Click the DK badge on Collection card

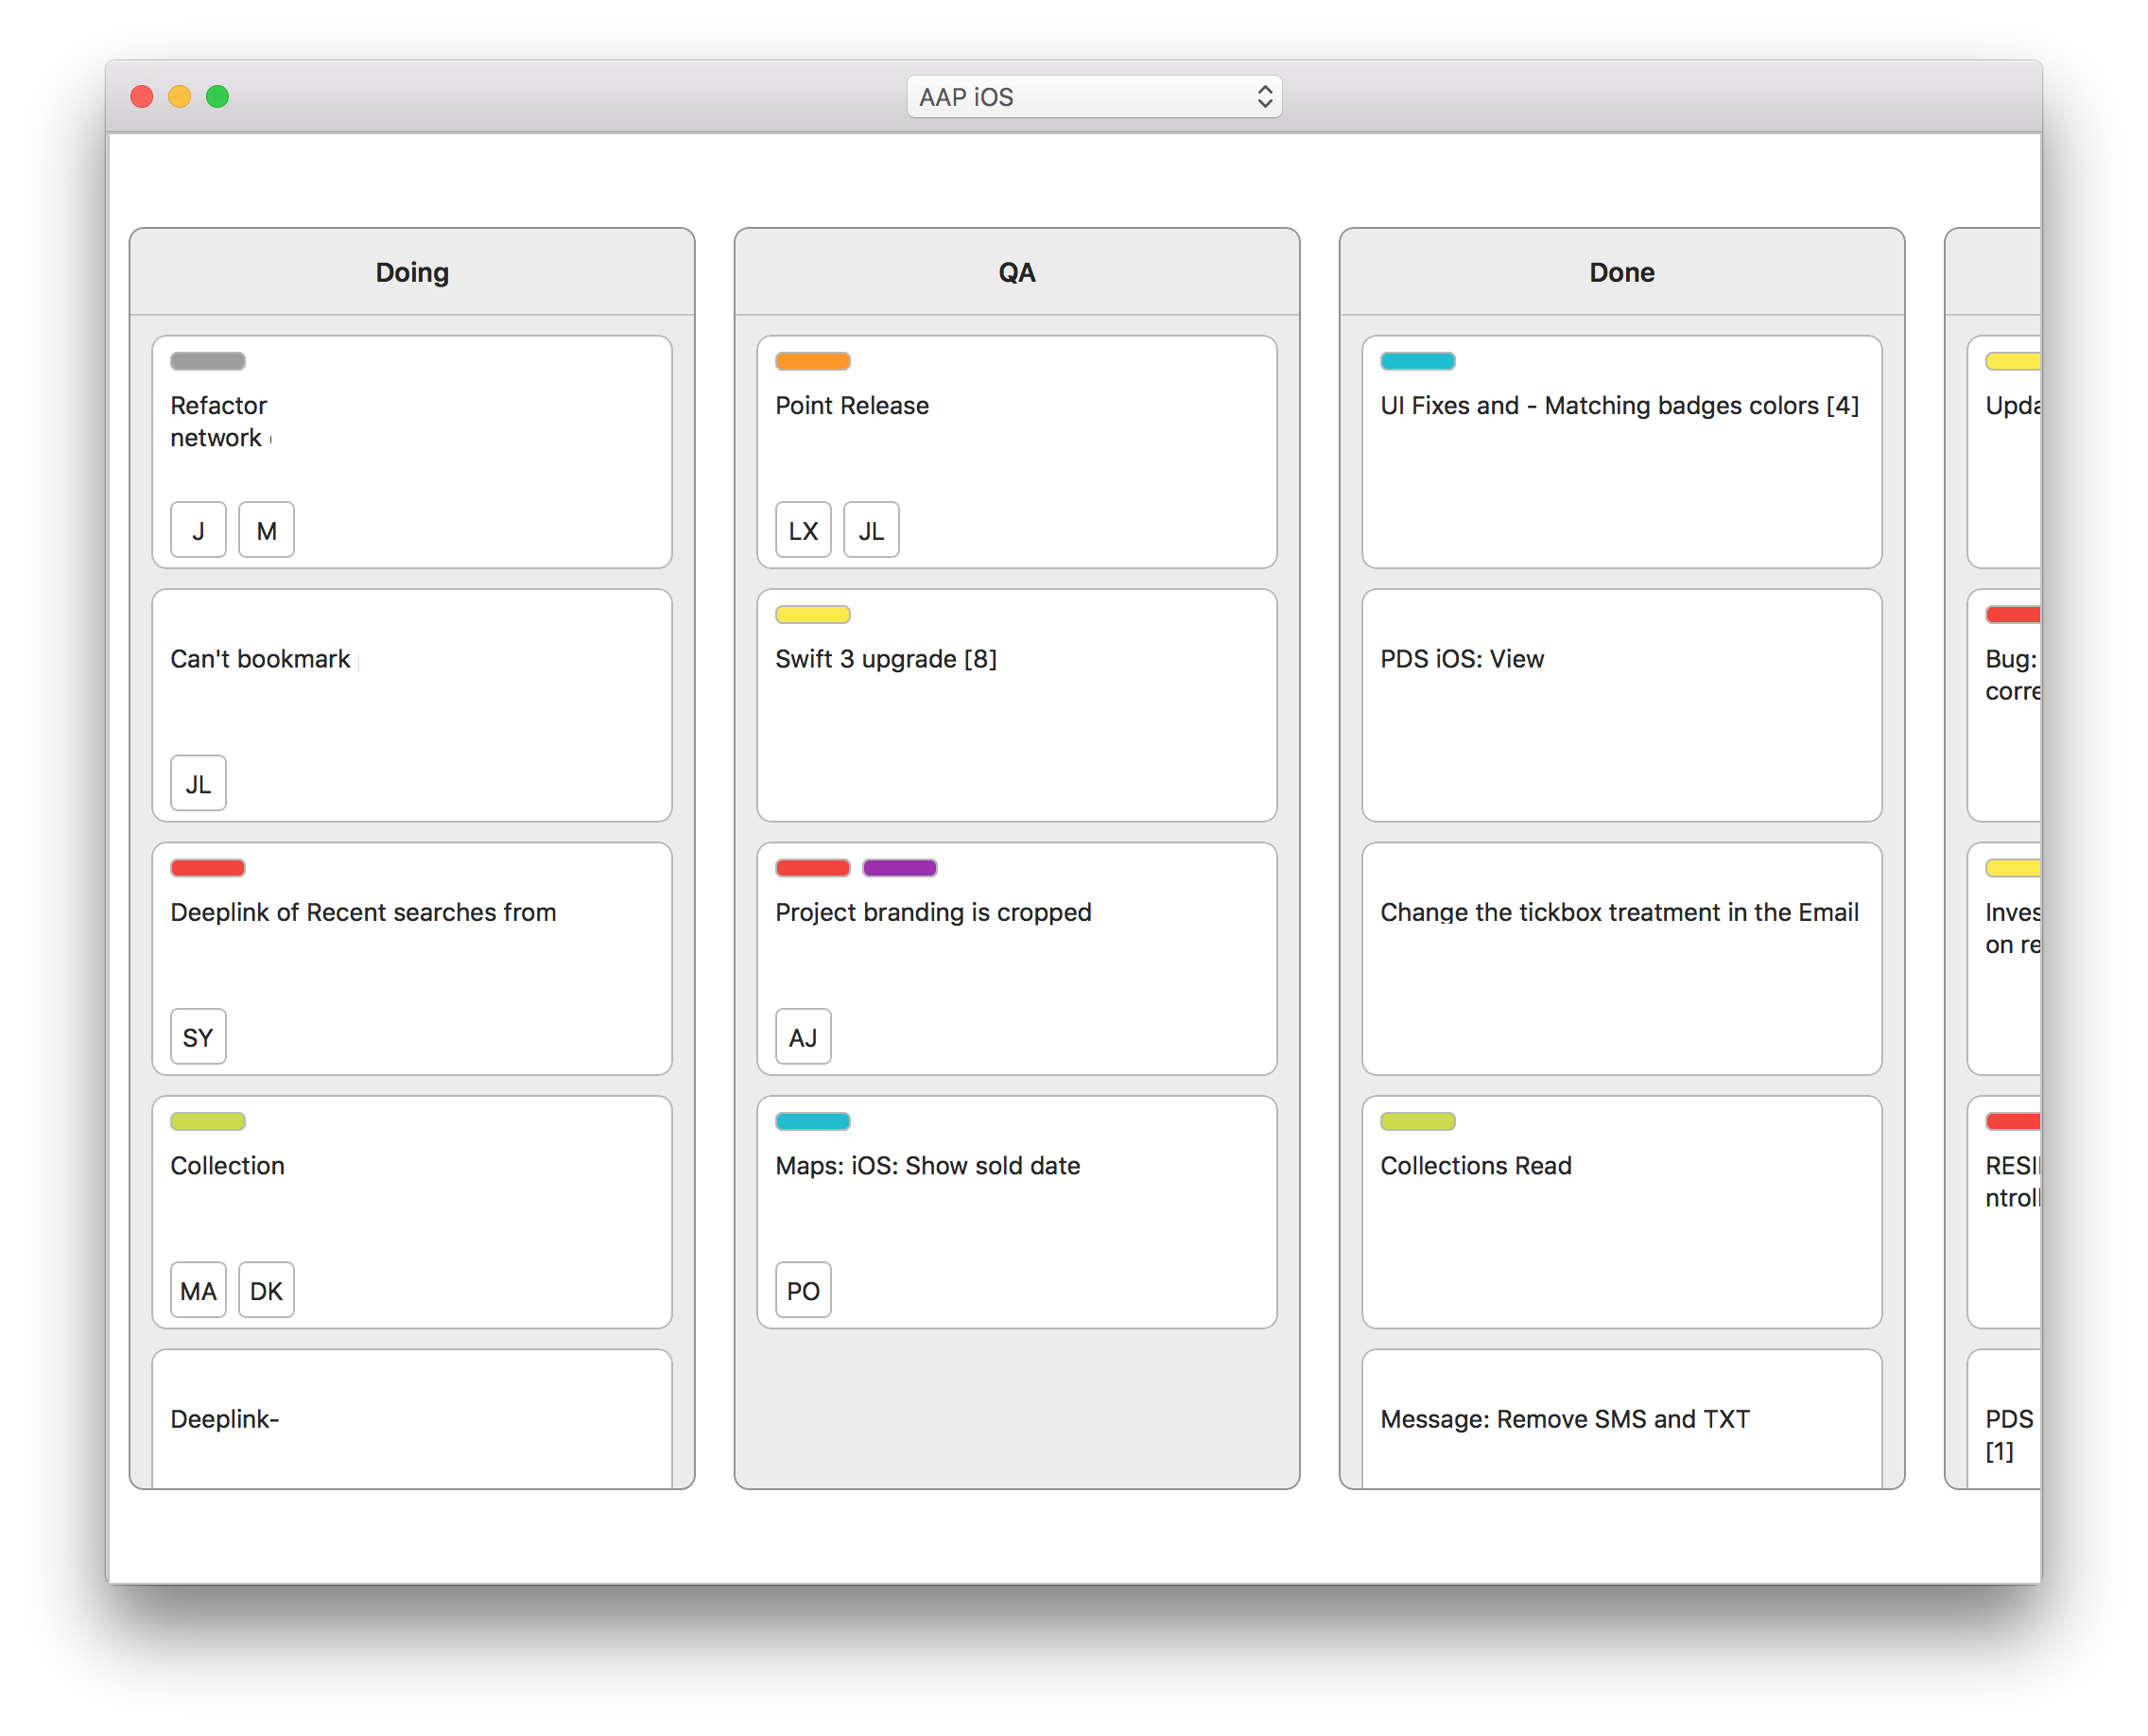266,1290
